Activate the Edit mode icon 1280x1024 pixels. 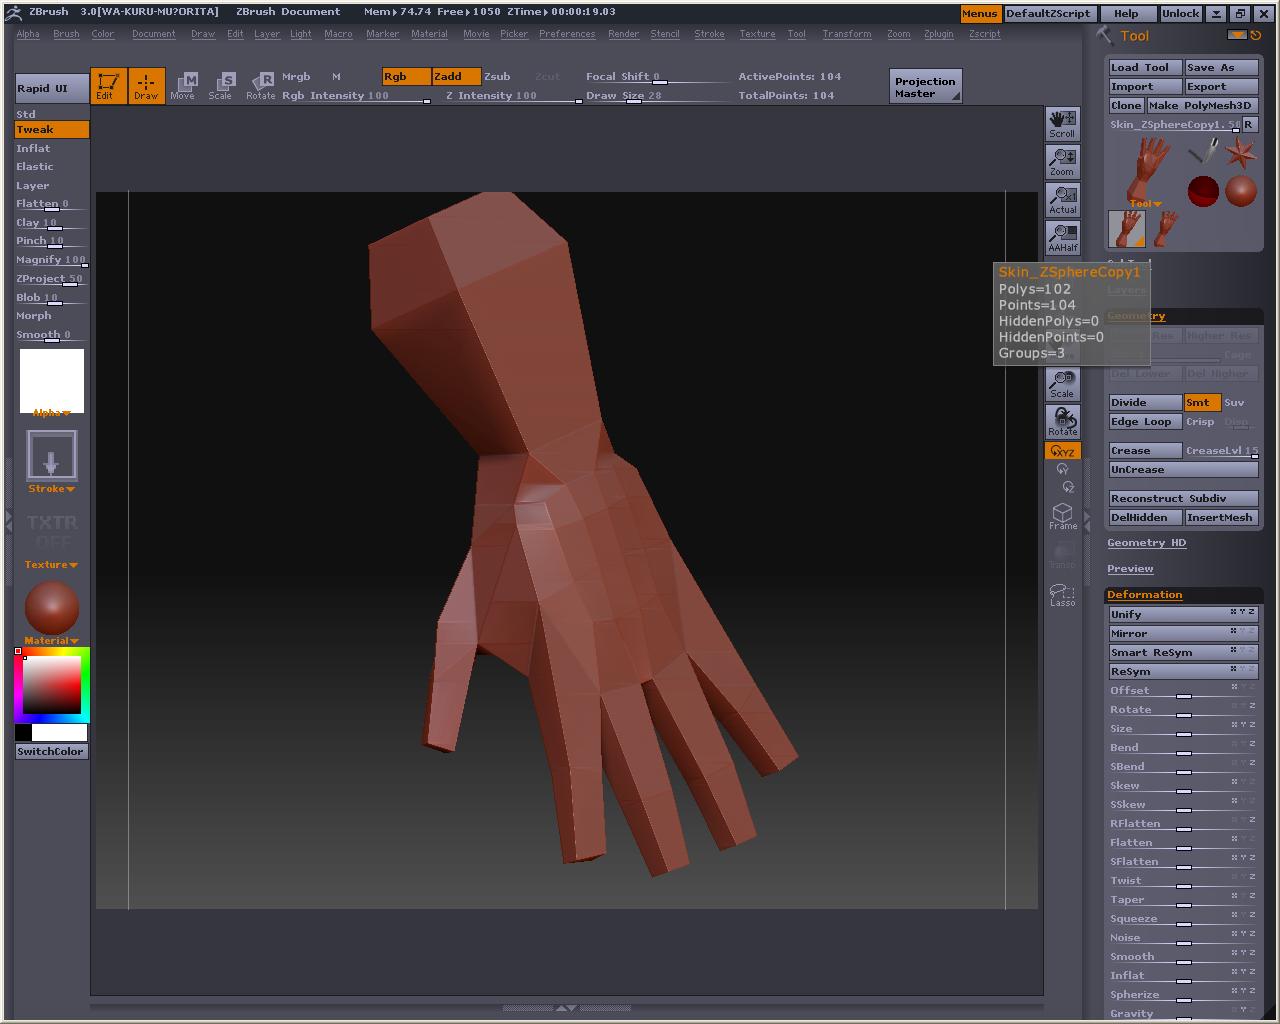[107, 85]
